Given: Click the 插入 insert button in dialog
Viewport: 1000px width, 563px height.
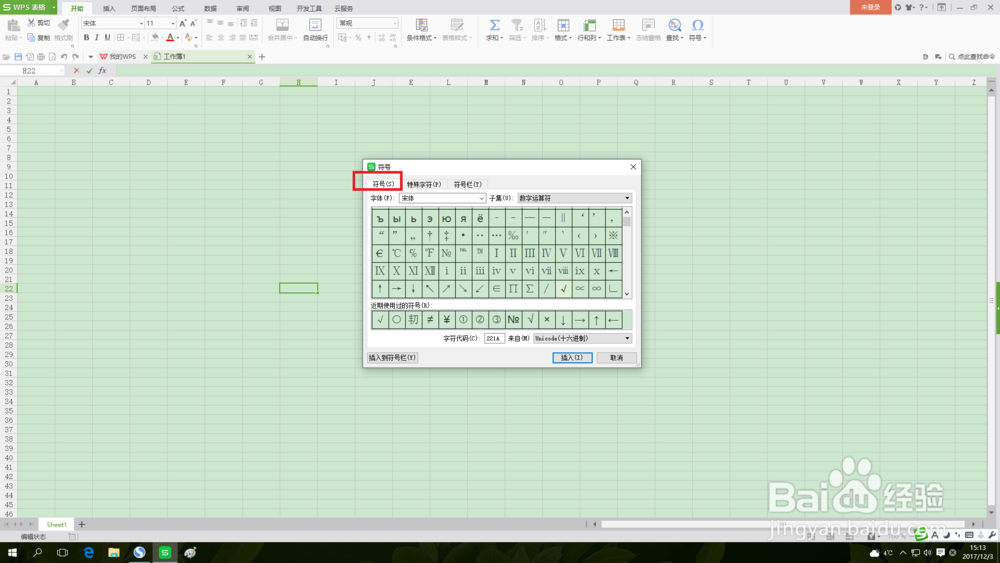Looking at the screenshot, I should pyautogui.click(x=572, y=358).
